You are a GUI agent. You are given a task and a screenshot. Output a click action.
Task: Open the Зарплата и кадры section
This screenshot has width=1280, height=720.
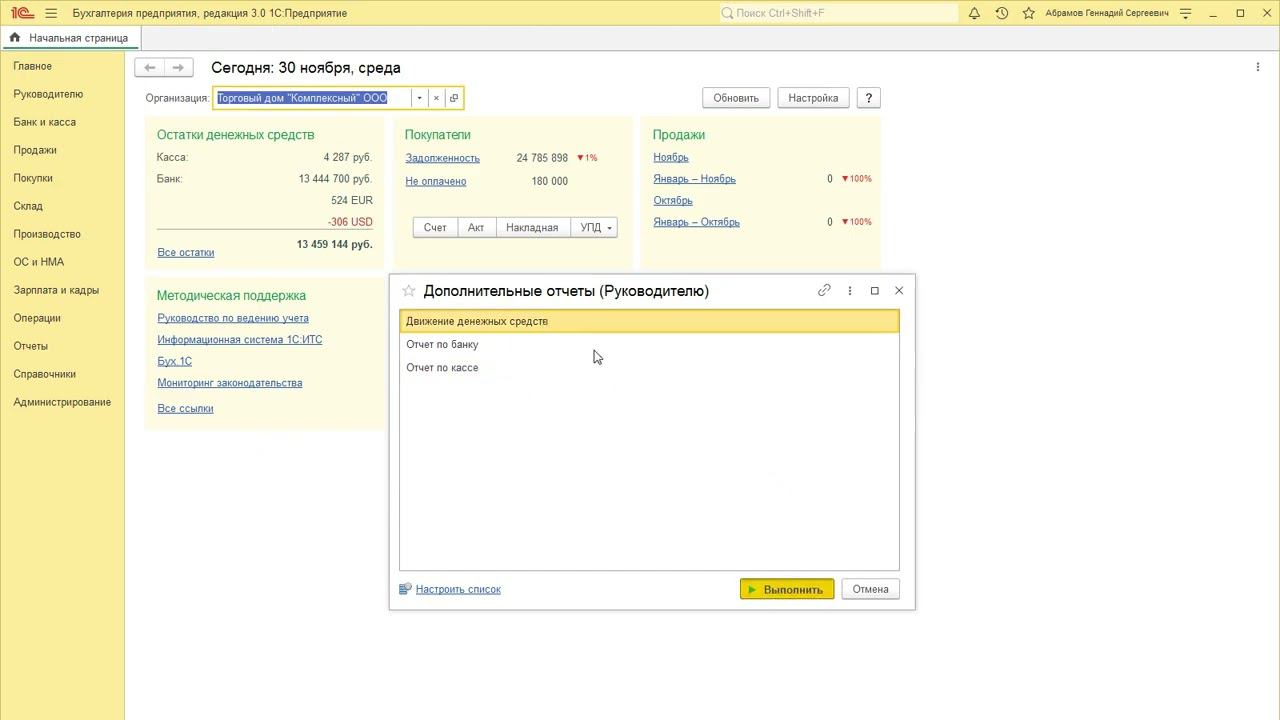point(56,290)
